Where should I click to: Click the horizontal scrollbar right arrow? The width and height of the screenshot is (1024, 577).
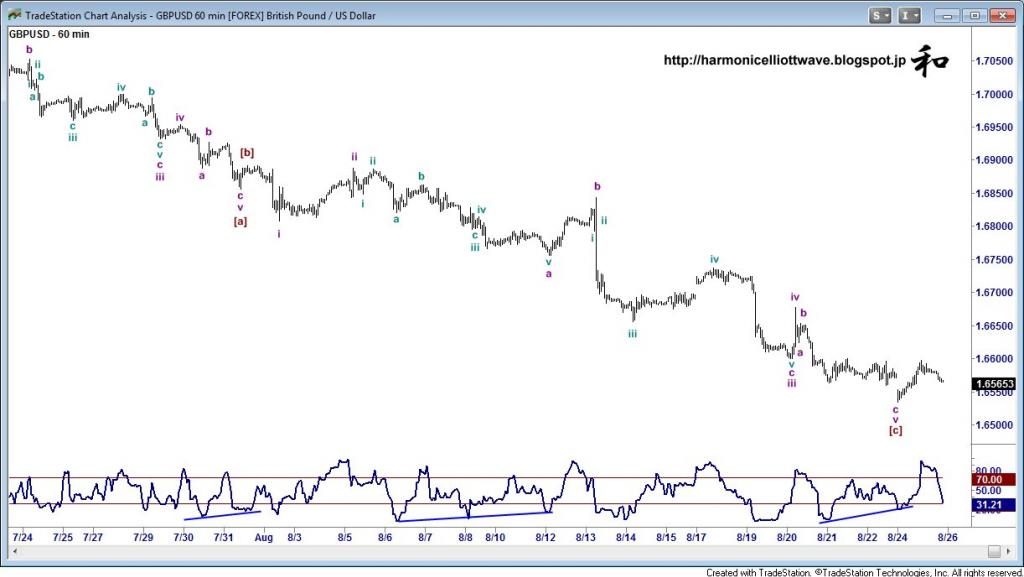[x=1010, y=552]
